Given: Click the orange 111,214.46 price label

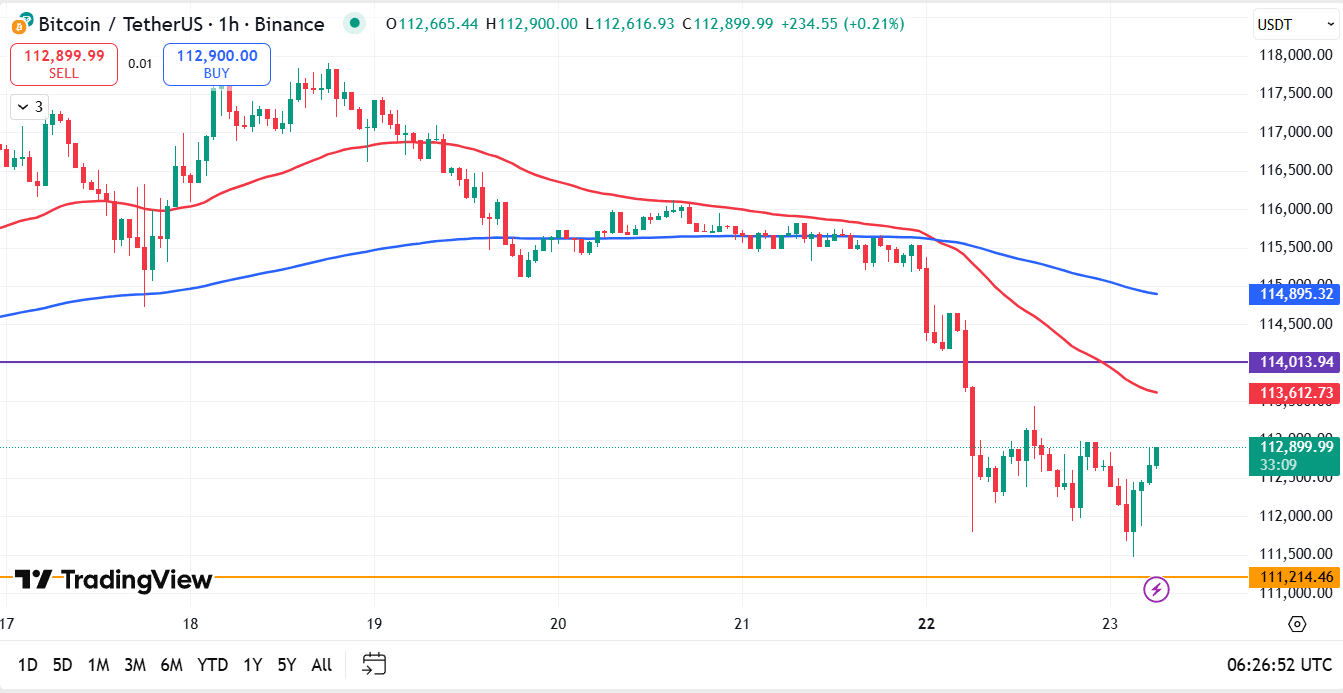Looking at the screenshot, I should (1295, 577).
